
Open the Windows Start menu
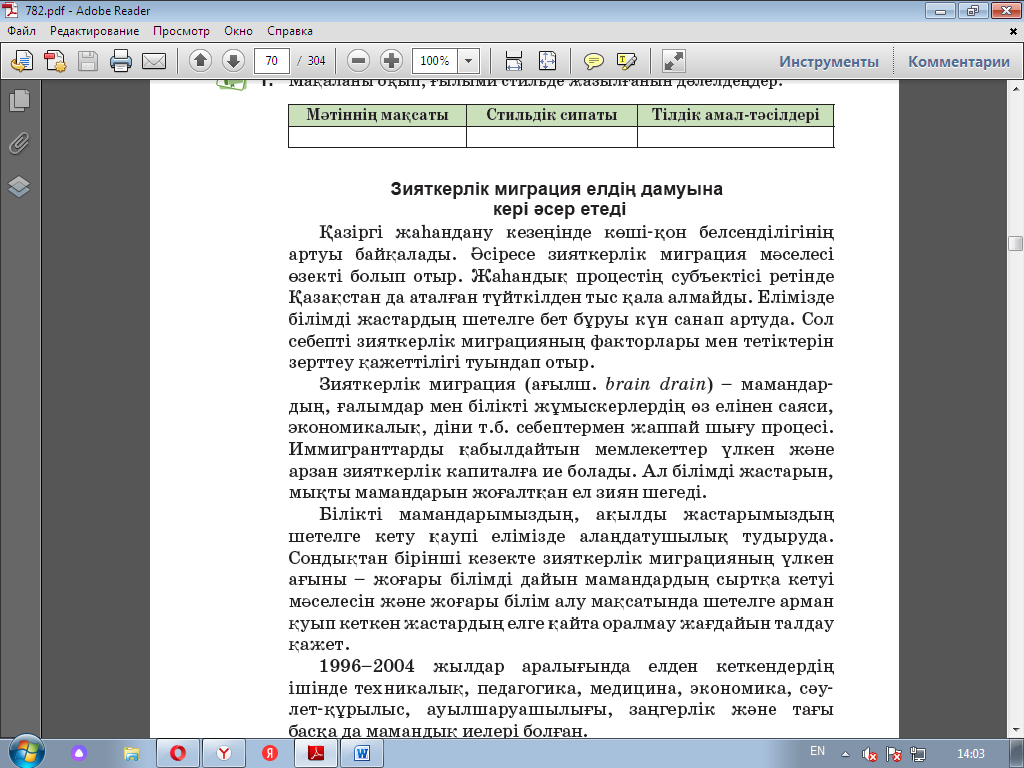pos(26,753)
